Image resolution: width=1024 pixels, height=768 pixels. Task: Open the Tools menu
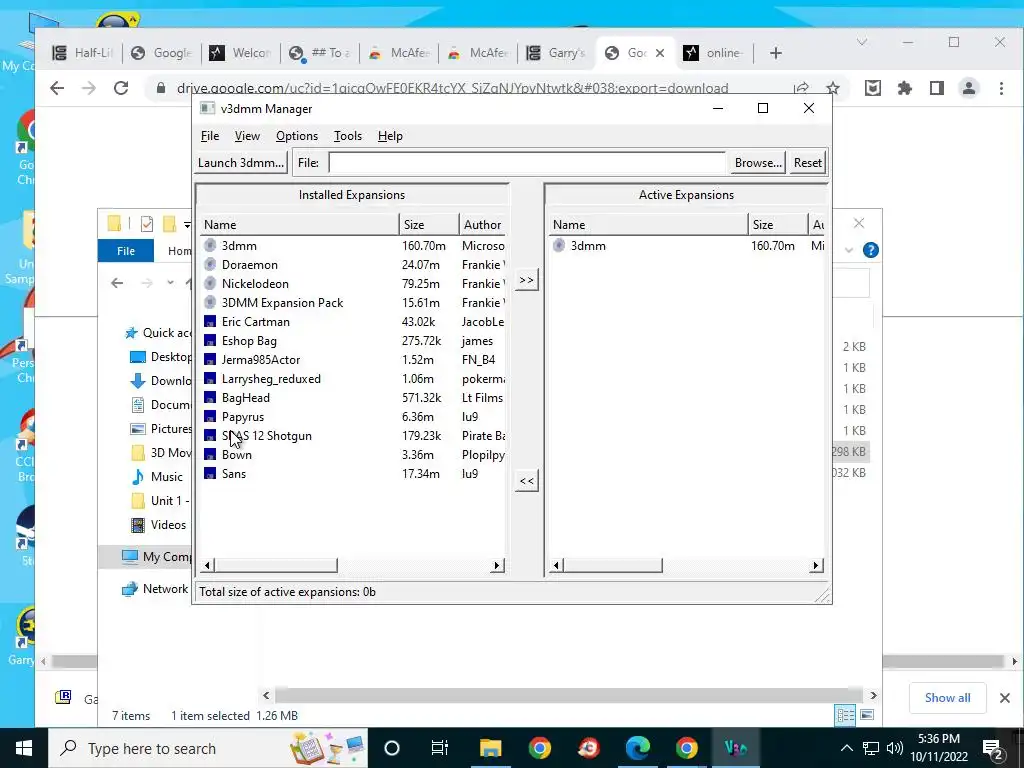click(347, 136)
